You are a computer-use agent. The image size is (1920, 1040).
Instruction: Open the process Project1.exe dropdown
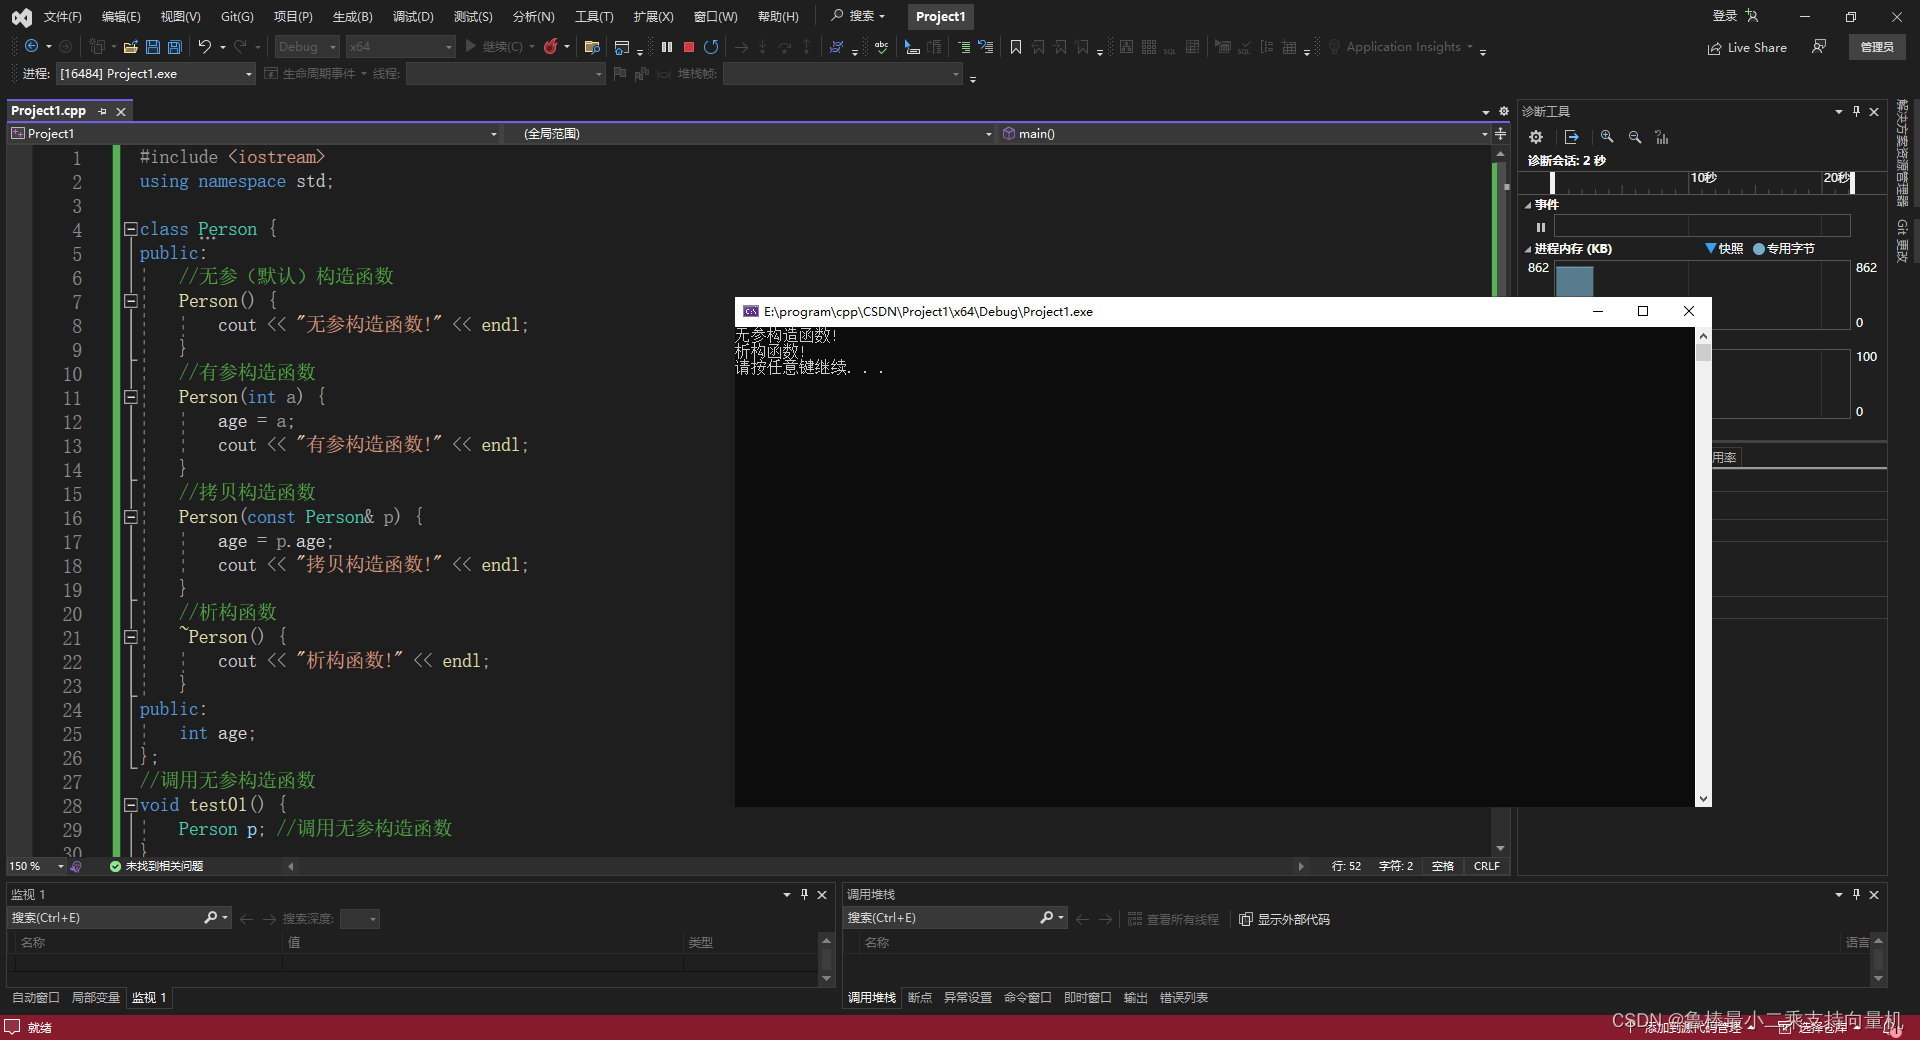point(155,74)
